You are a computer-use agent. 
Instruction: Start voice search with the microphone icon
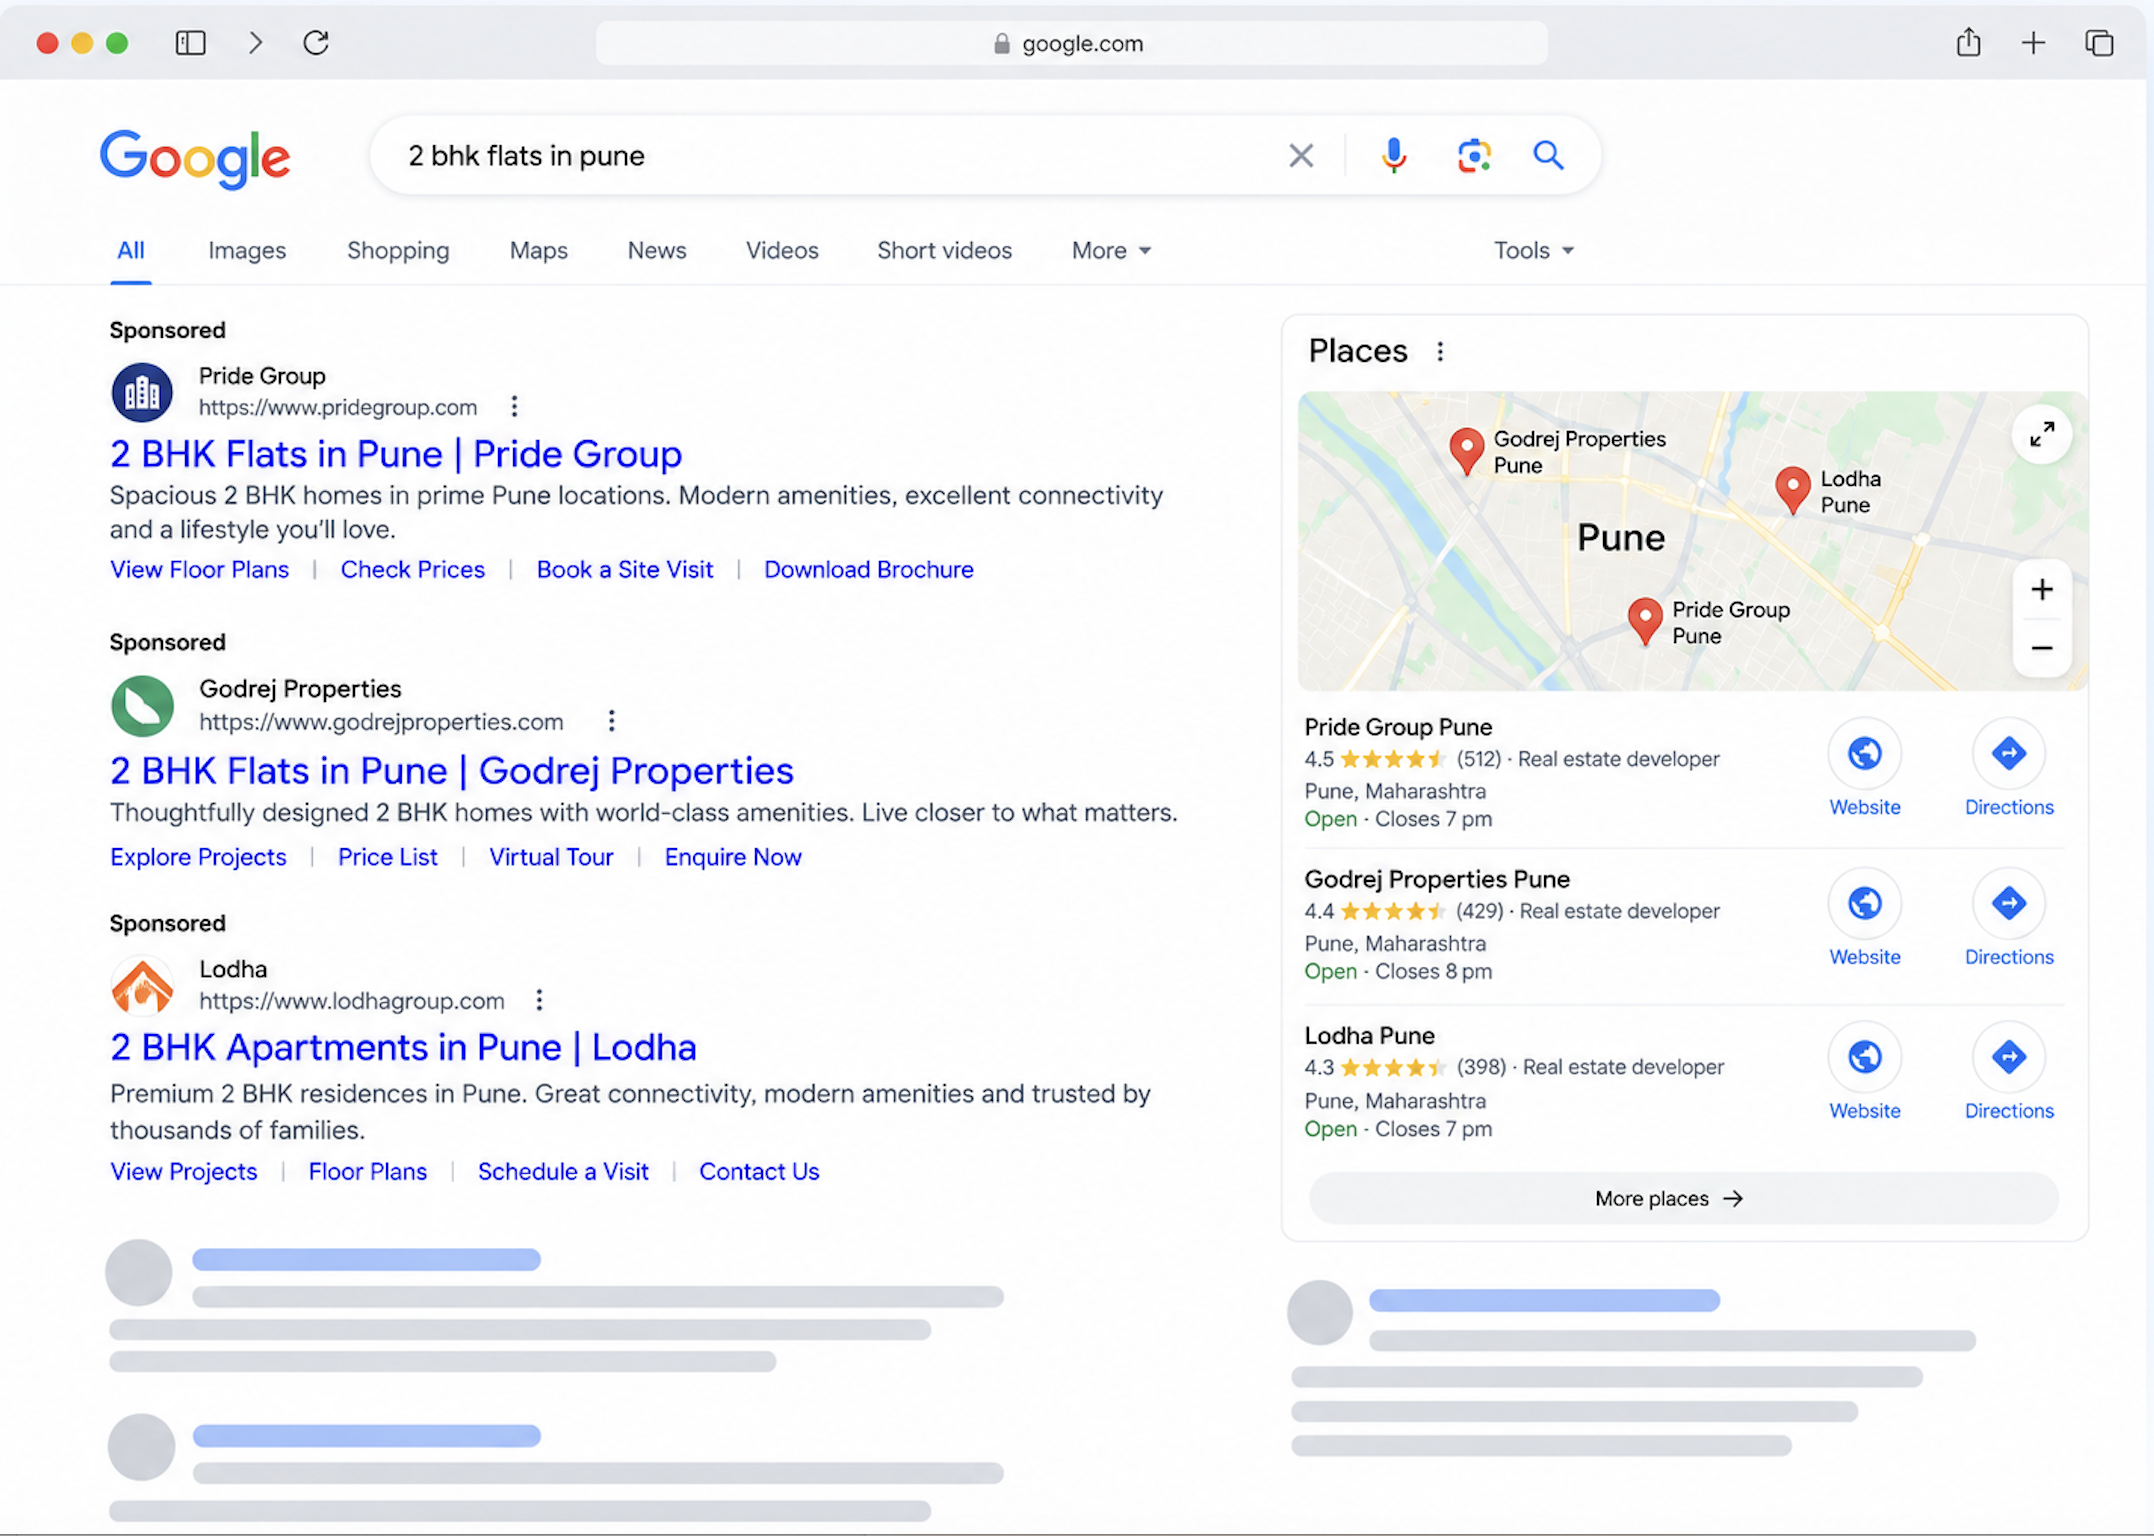point(1393,155)
